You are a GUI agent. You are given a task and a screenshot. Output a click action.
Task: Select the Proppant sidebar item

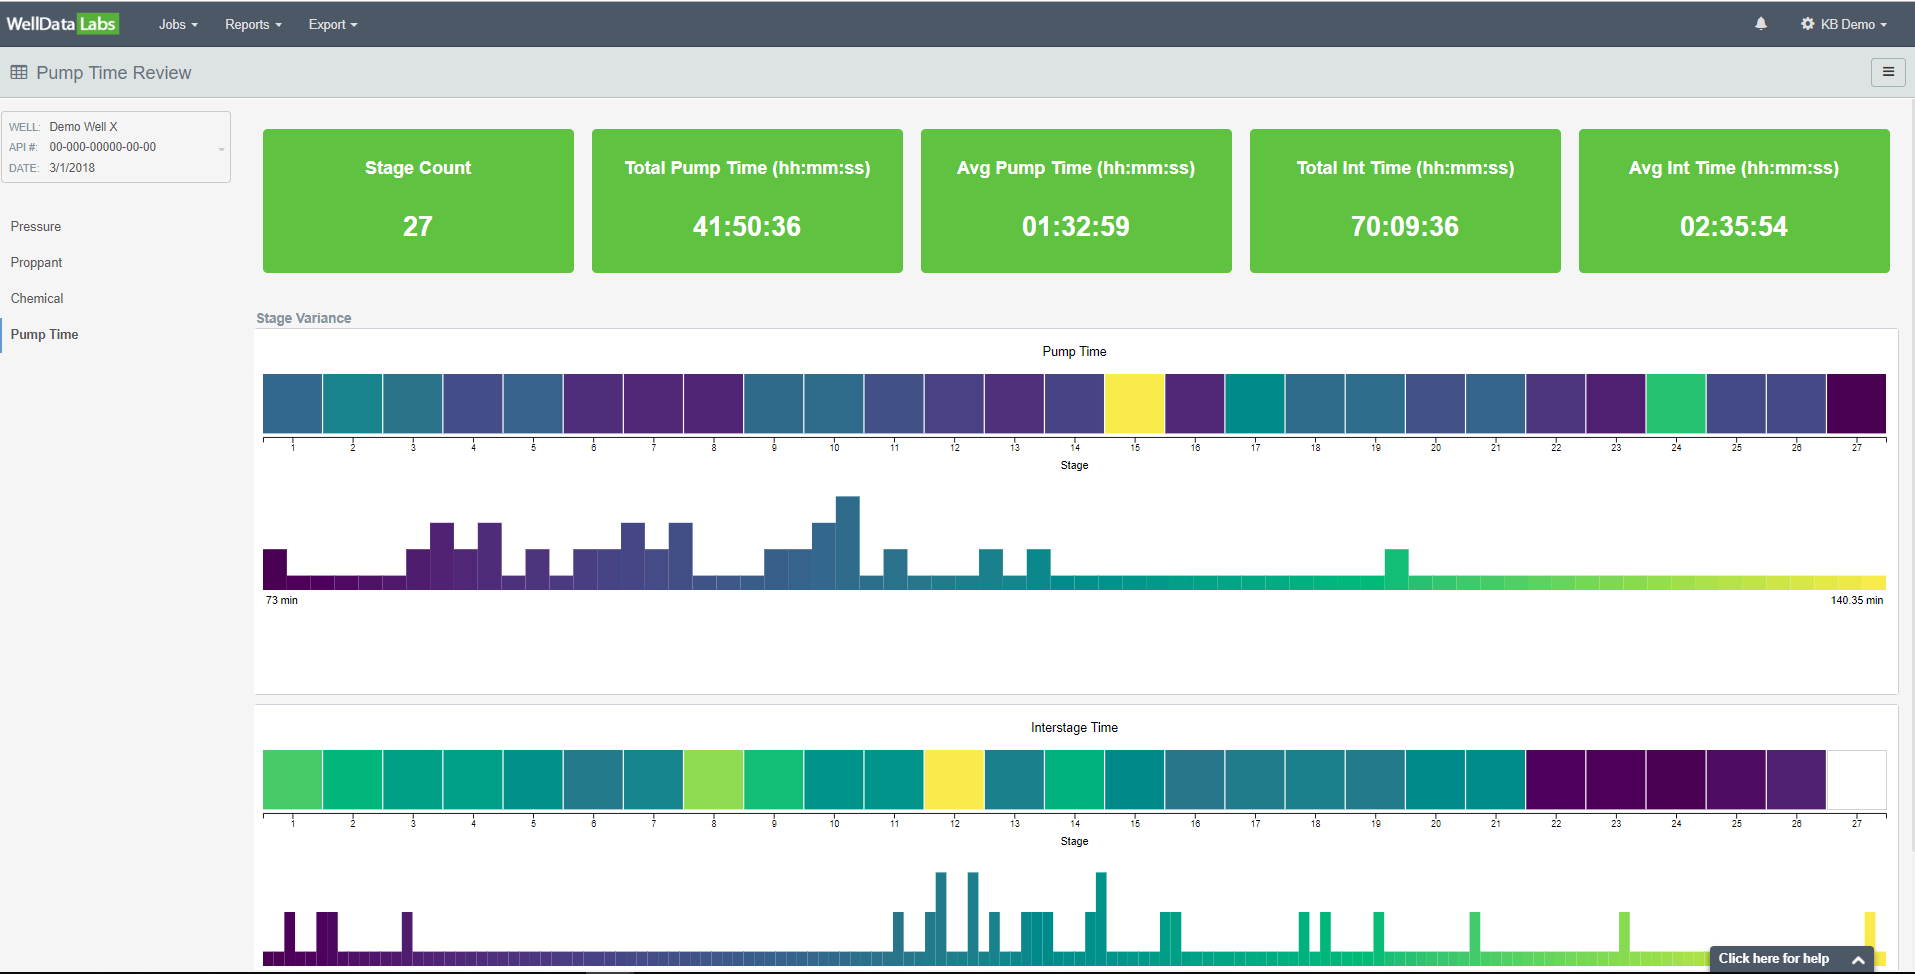tap(36, 263)
